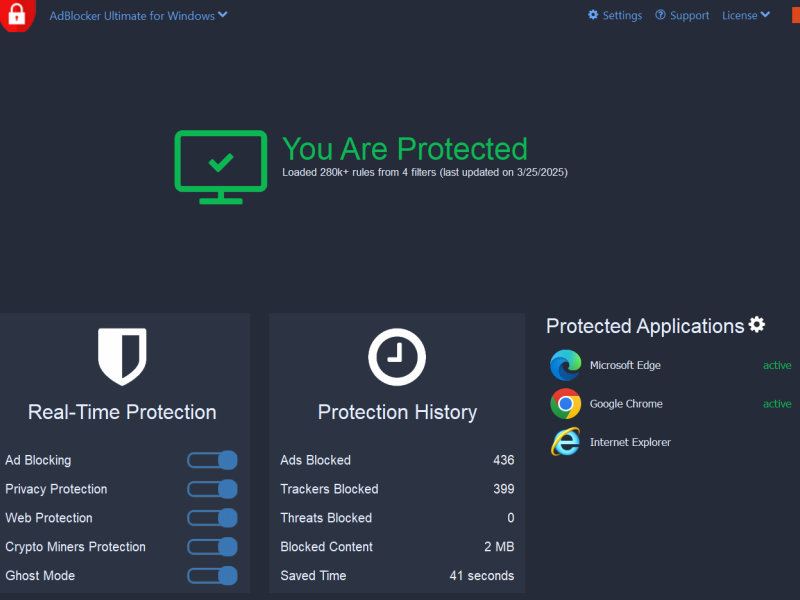Click the Blocked Content value 2 MB
This screenshot has height=600, width=800.
tap(499, 547)
